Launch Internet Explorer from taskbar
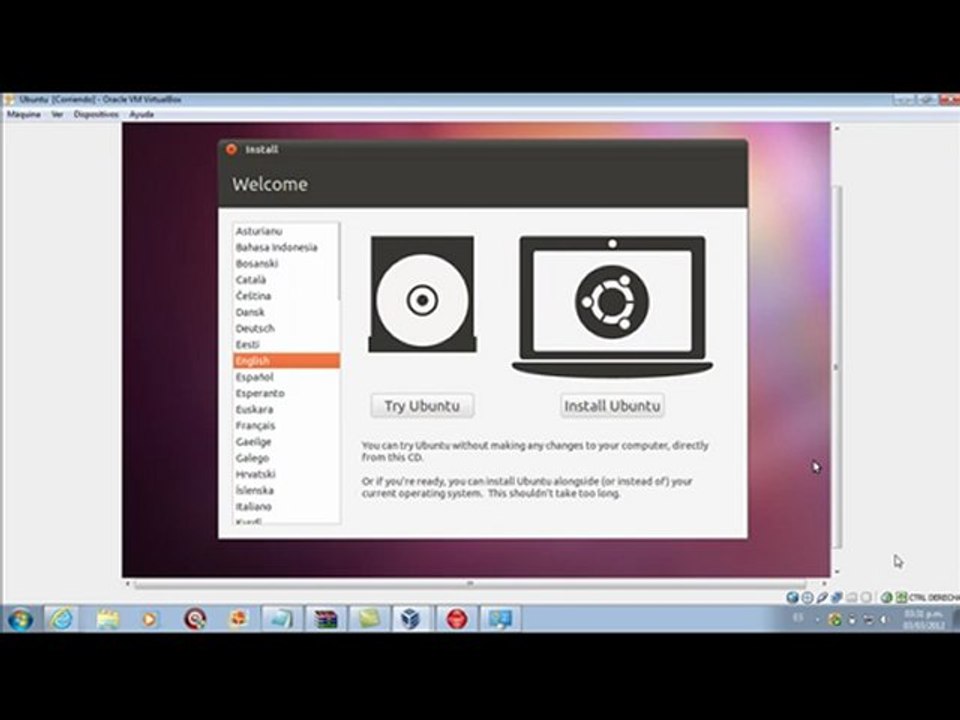Screen dimensions: 960x720 click(61, 620)
